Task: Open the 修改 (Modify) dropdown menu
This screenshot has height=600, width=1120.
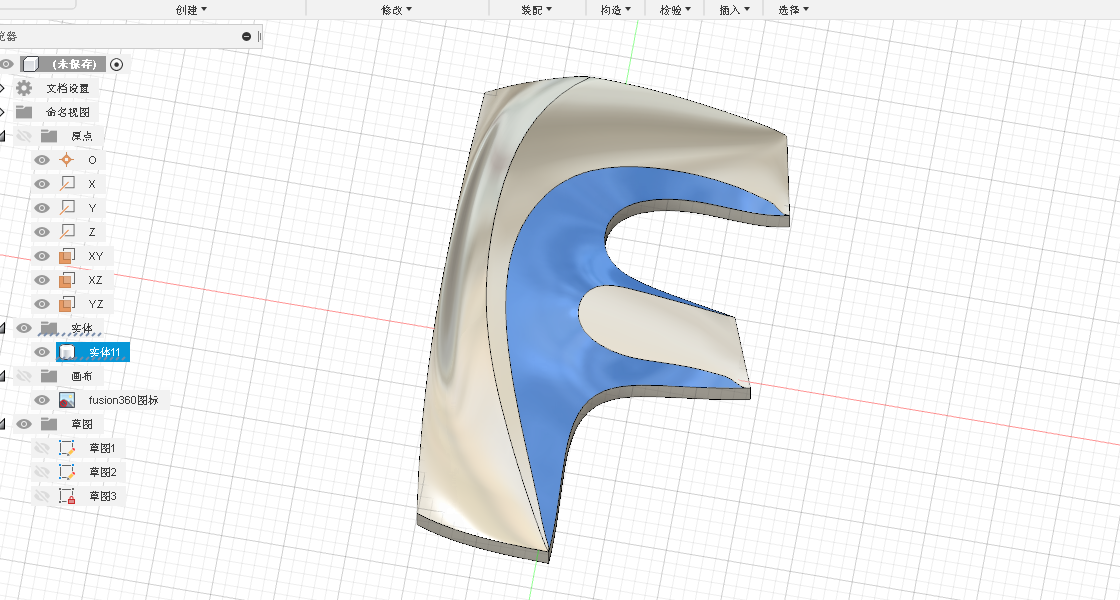Action: click(396, 10)
